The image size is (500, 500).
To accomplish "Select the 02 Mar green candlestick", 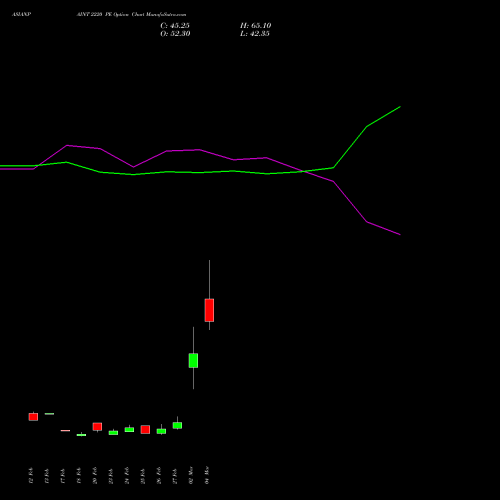I will [193, 360].
